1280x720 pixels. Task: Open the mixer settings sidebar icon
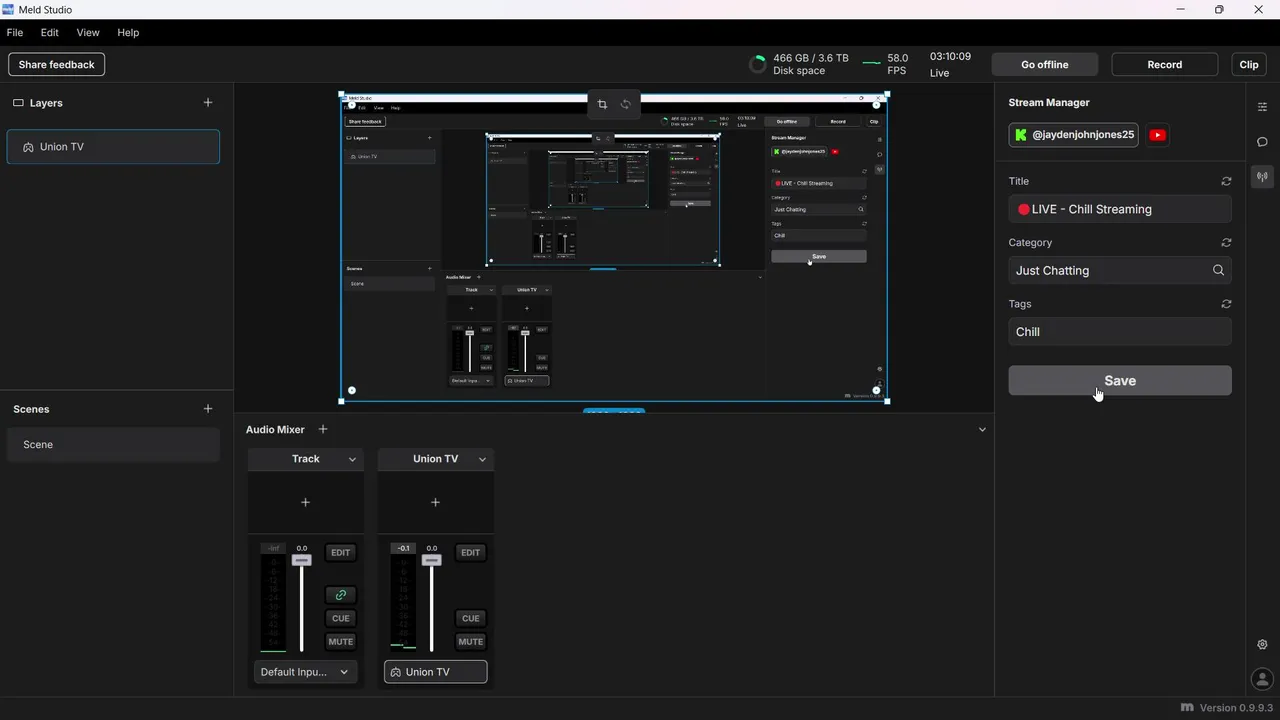1262,107
